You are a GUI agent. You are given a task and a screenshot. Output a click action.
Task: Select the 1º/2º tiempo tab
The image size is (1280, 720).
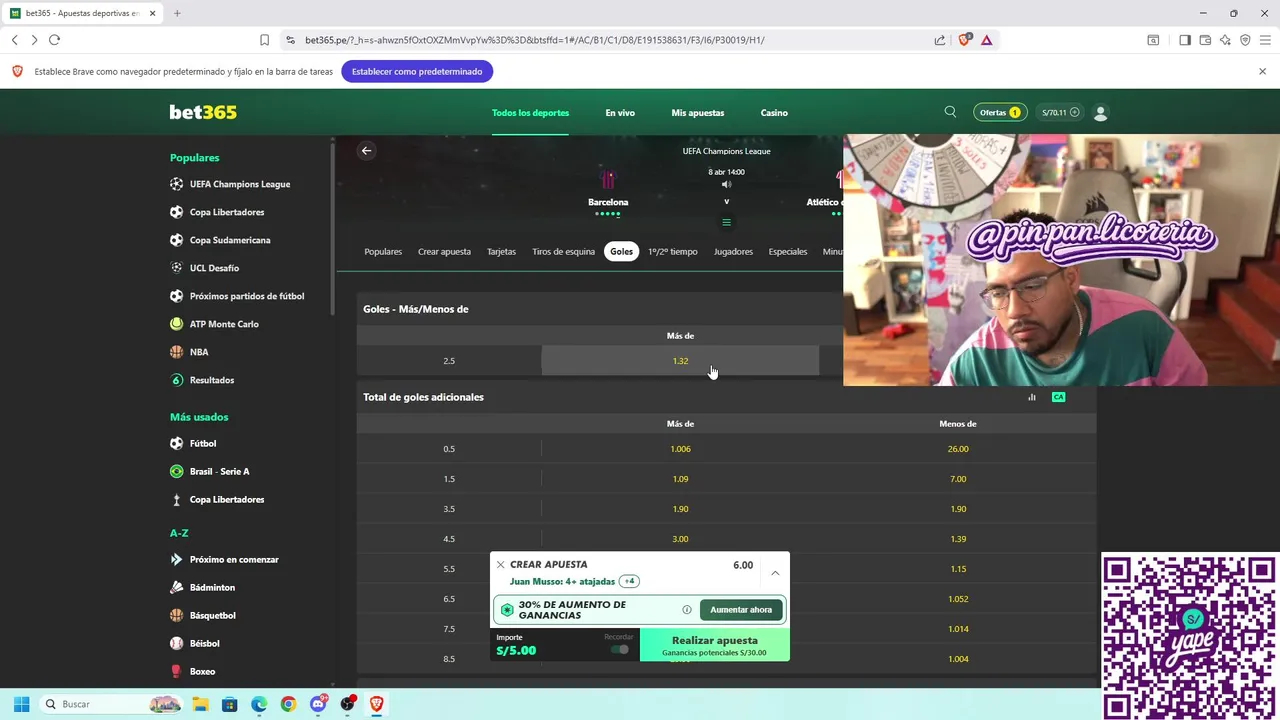[x=672, y=252]
